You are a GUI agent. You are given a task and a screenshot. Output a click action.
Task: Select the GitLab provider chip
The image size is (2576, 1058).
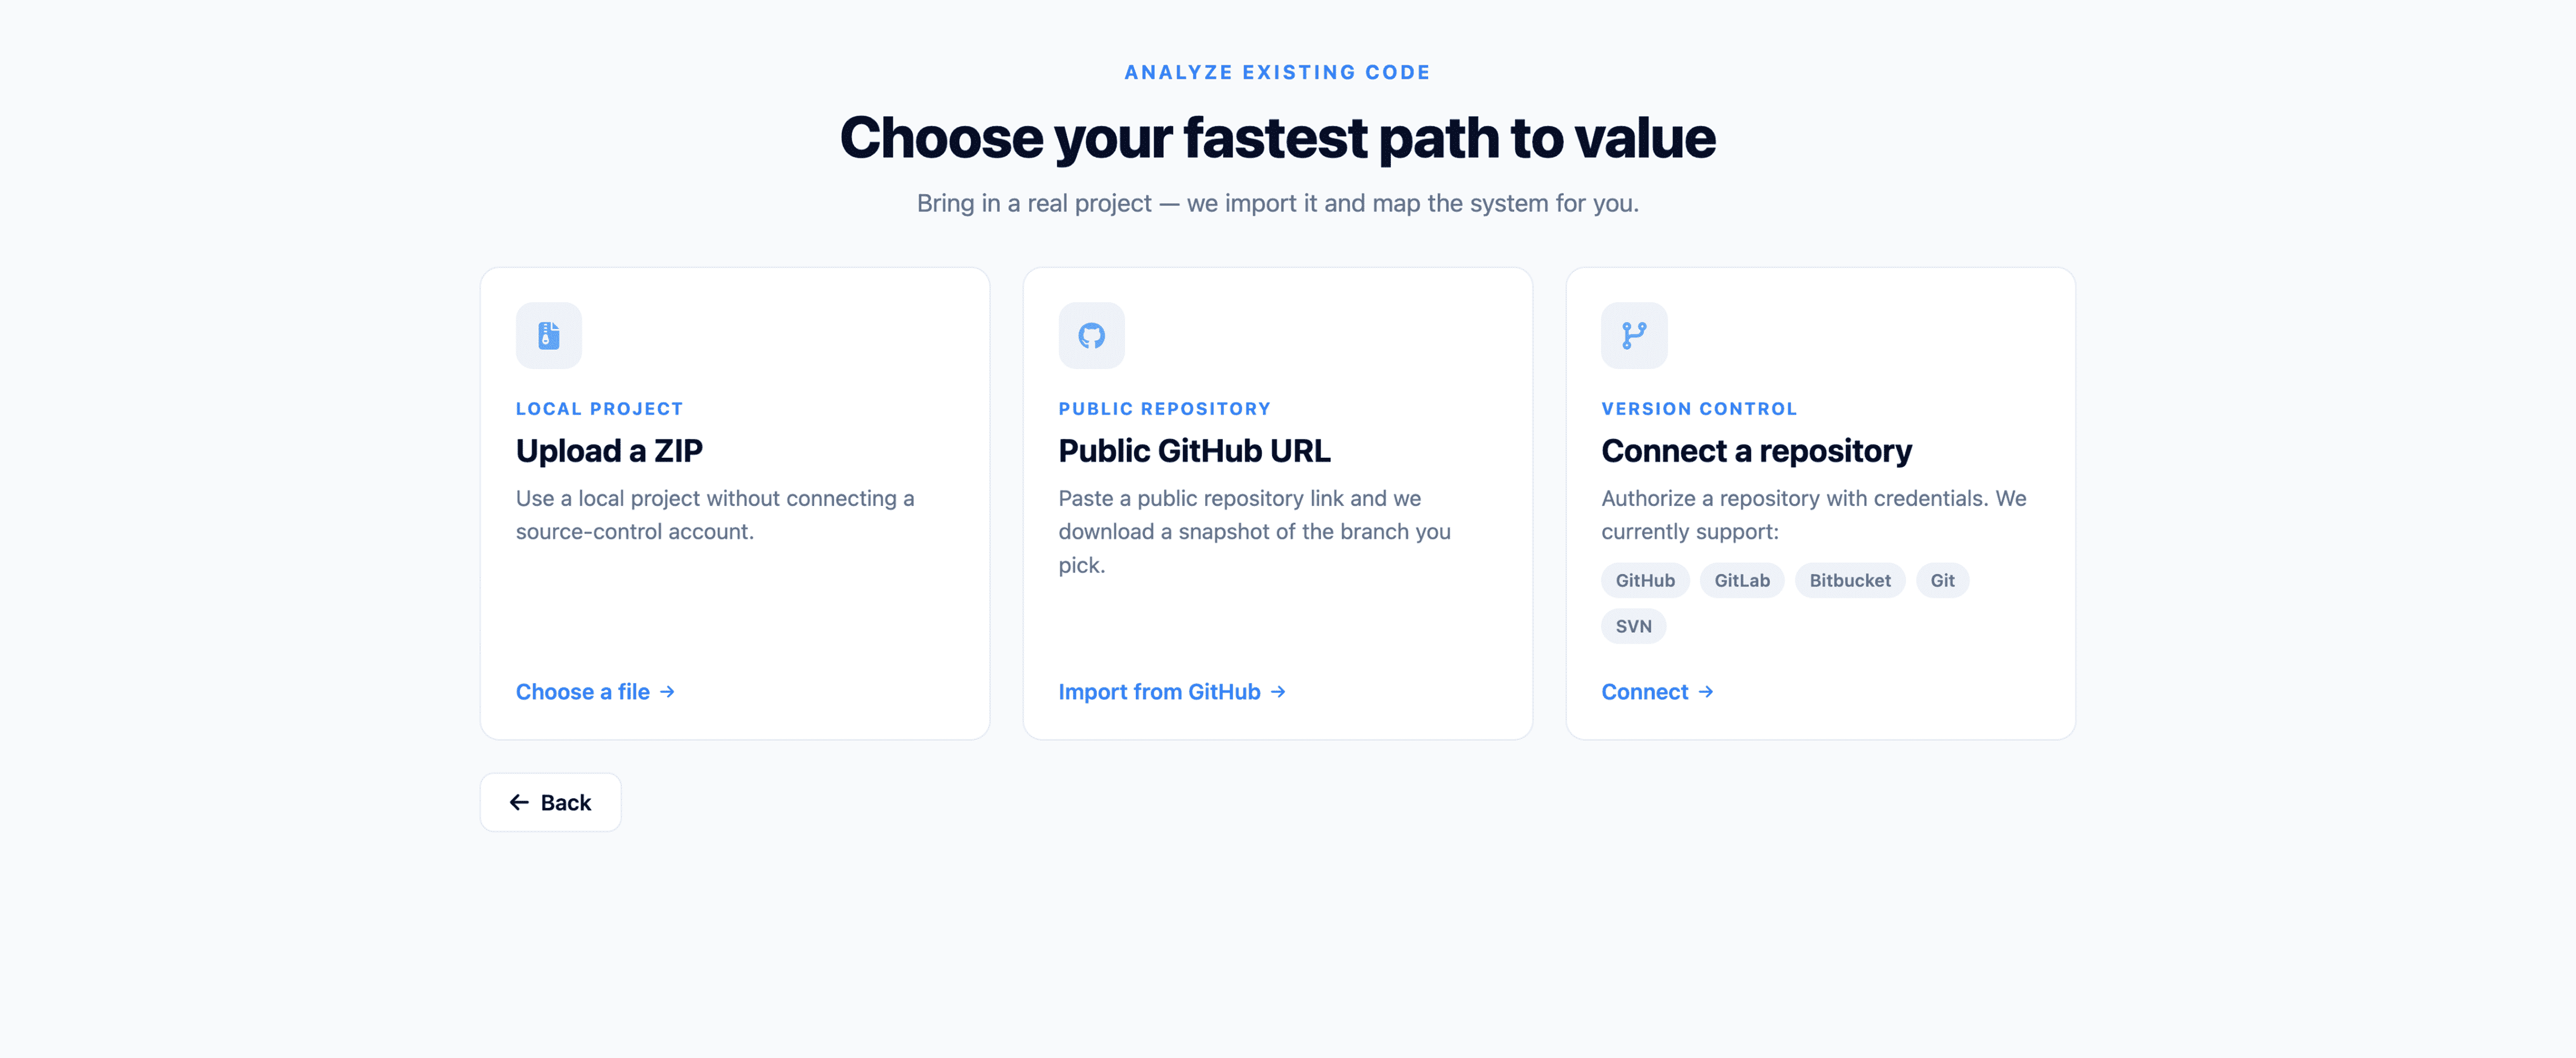click(x=1741, y=580)
